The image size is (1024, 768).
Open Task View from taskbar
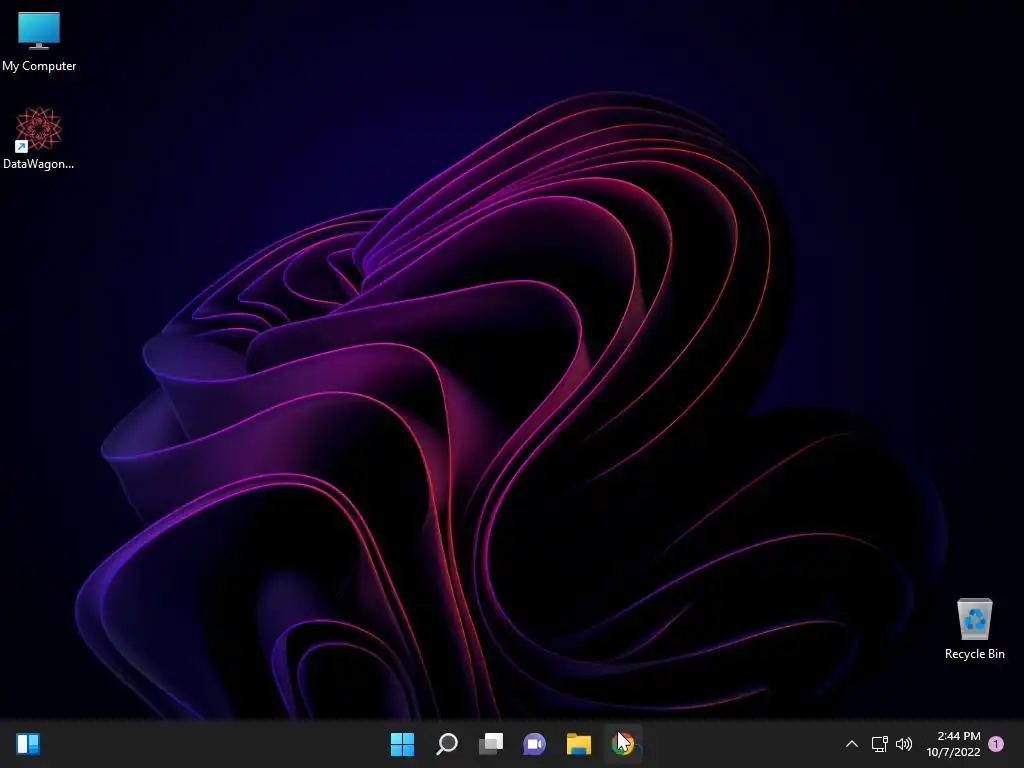[491, 744]
